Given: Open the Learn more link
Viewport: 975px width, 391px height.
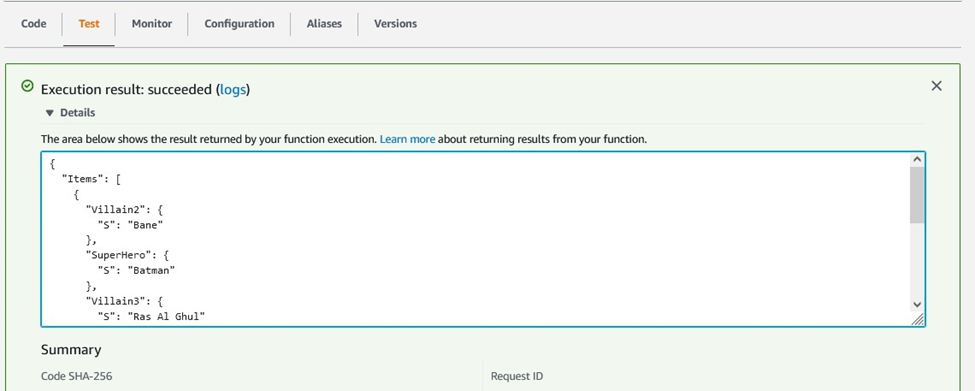Looking at the screenshot, I should tap(407, 139).
